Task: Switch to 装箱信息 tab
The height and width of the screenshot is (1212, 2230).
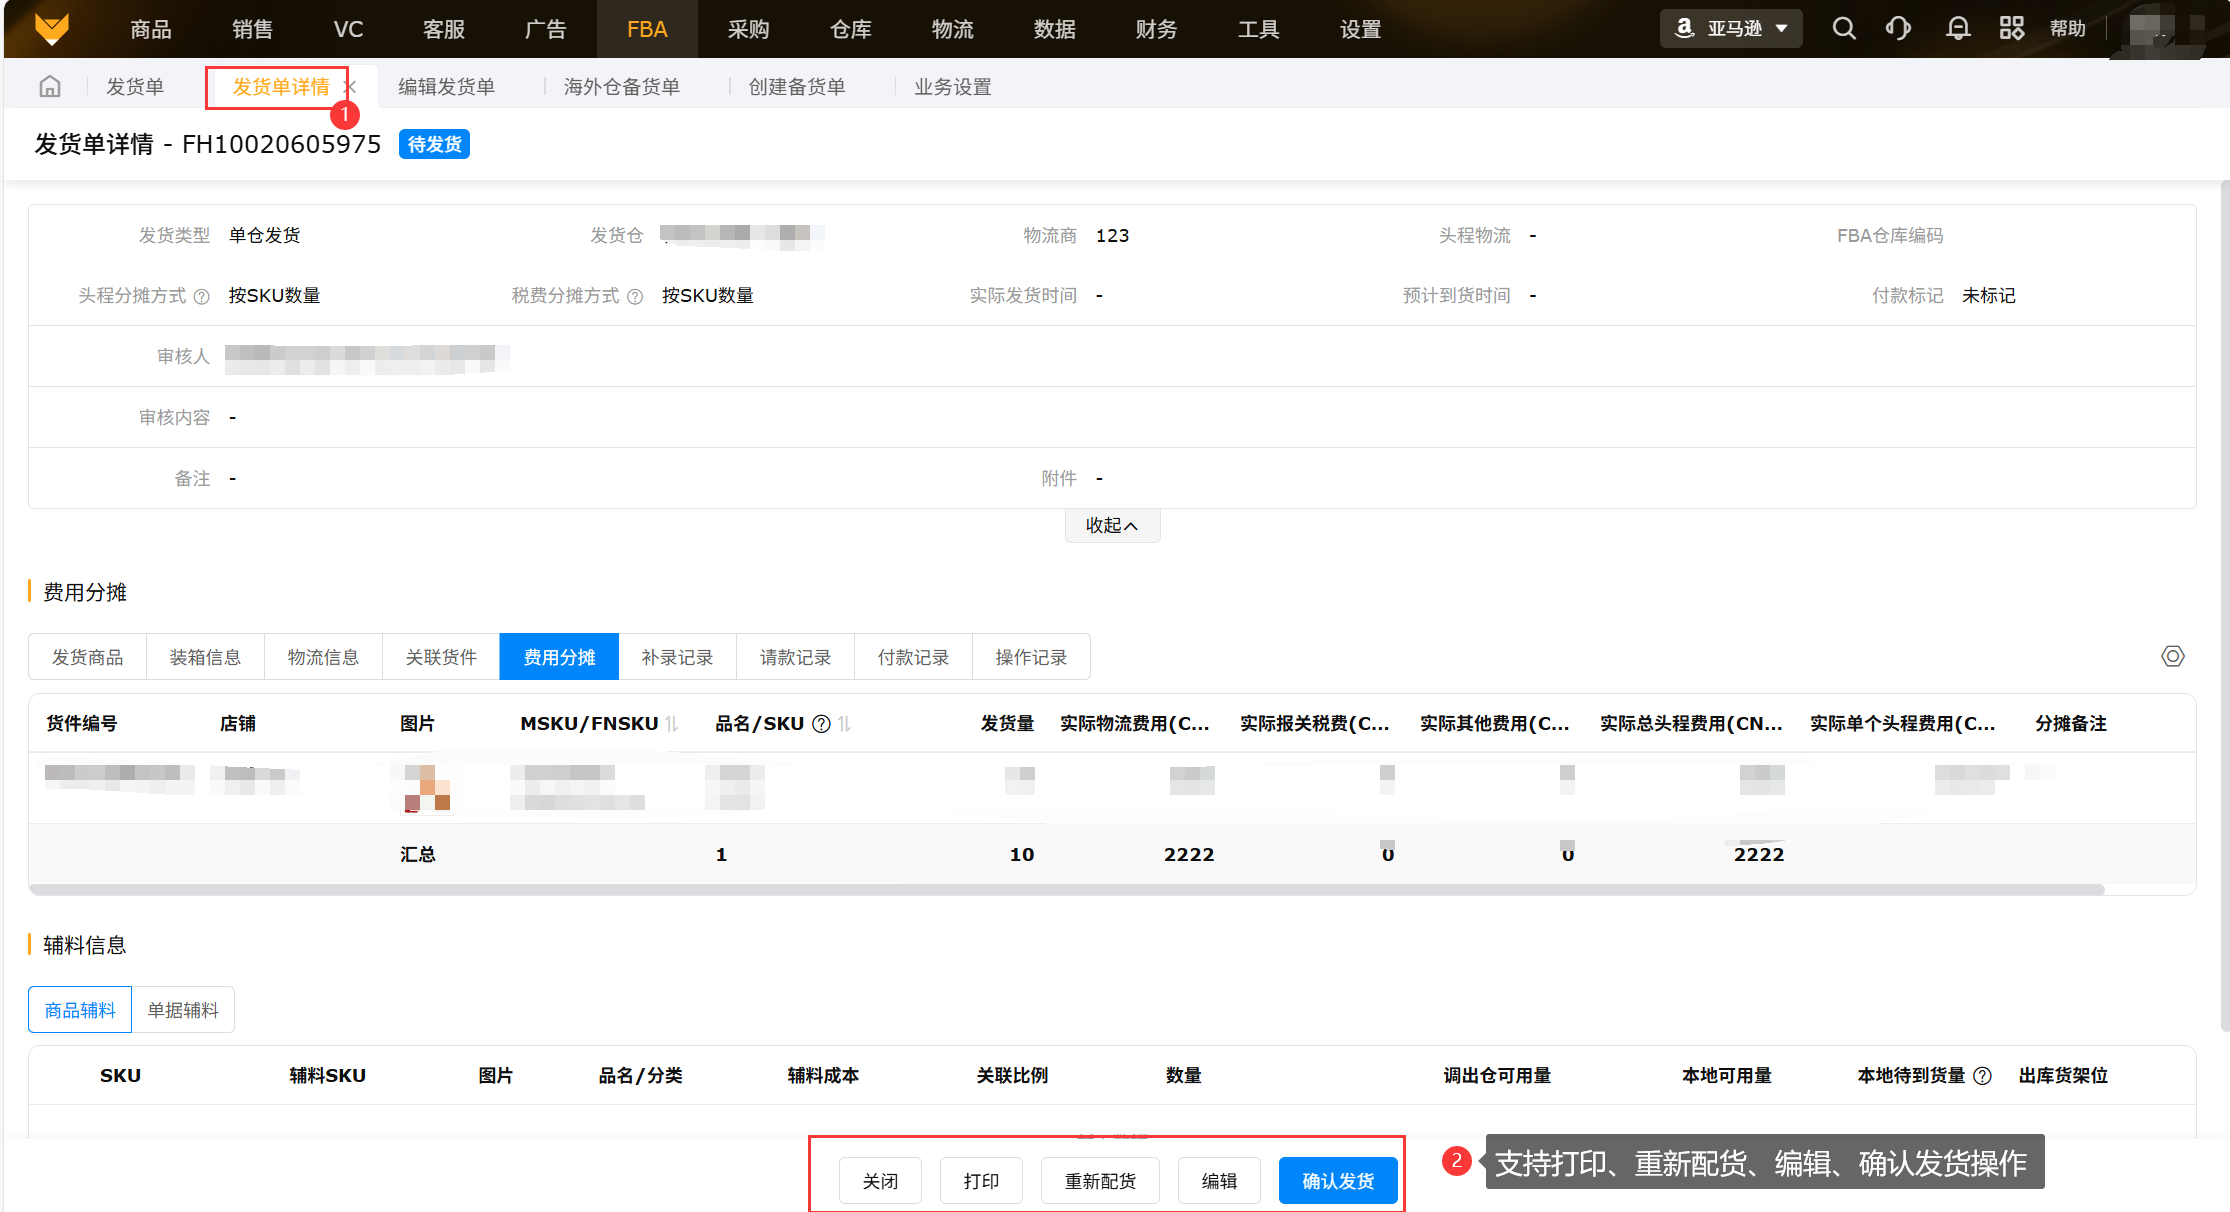Action: pos(205,657)
